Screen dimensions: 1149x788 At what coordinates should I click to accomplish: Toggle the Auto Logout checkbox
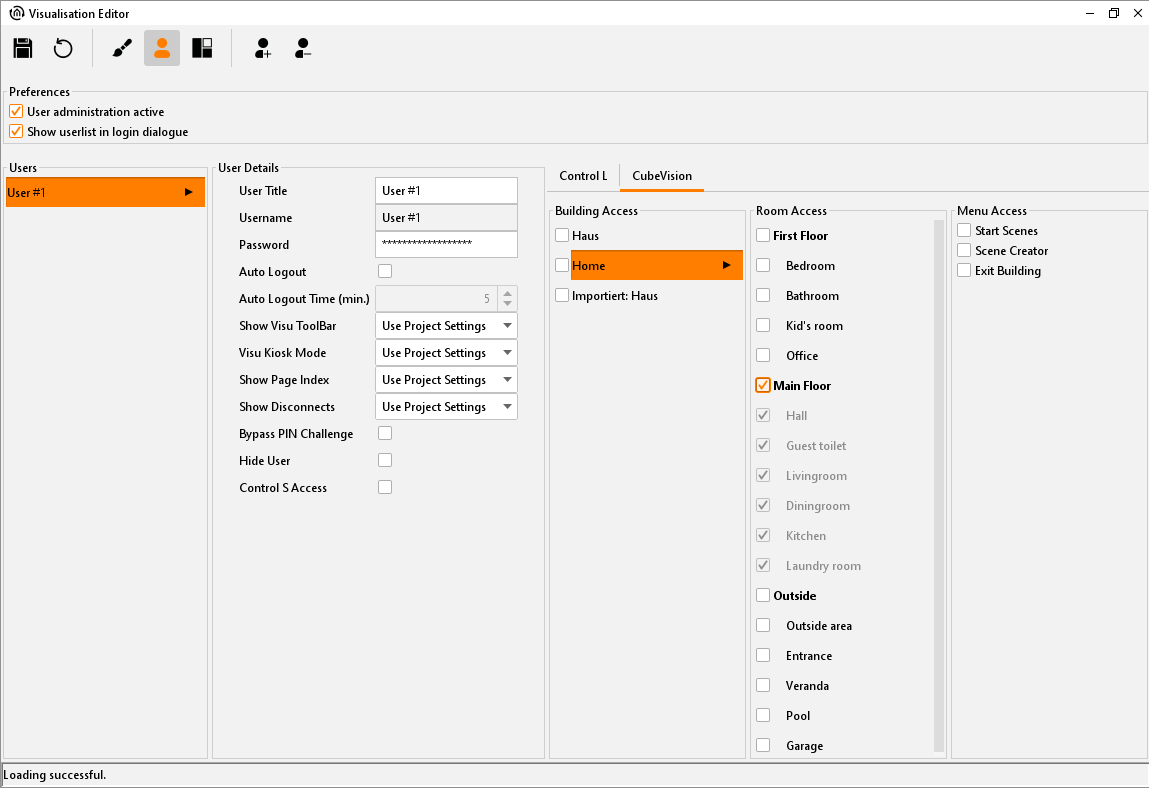click(x=385, y=271)
